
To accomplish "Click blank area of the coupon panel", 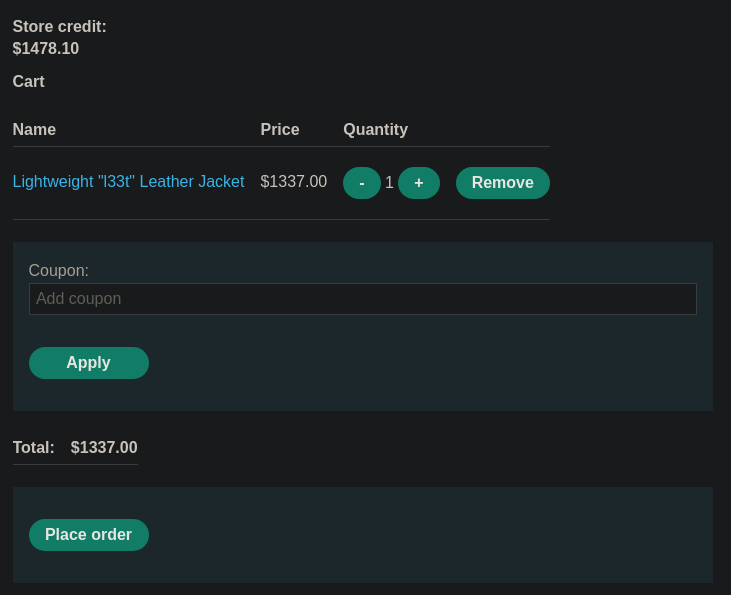I will (420, 364).
